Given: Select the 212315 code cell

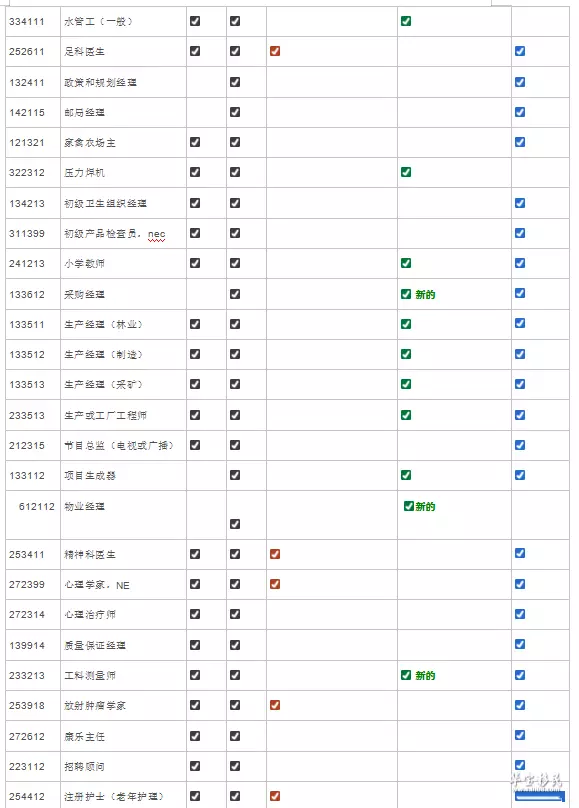Looking at the screenshot, I should 33,446.
